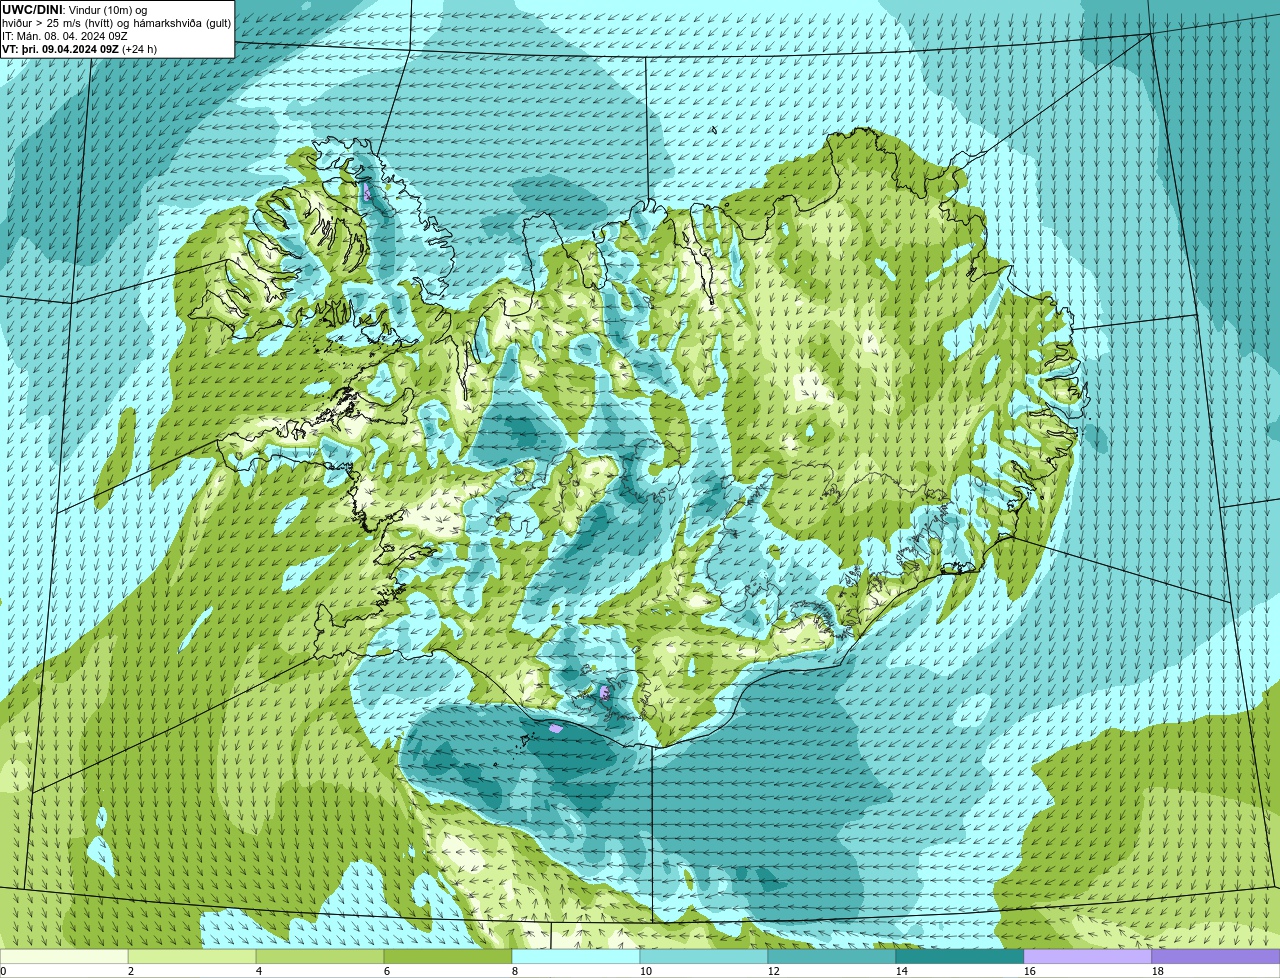Click the light yellow-green 2–4 m/s legend swatch

[x=192, y=956]
